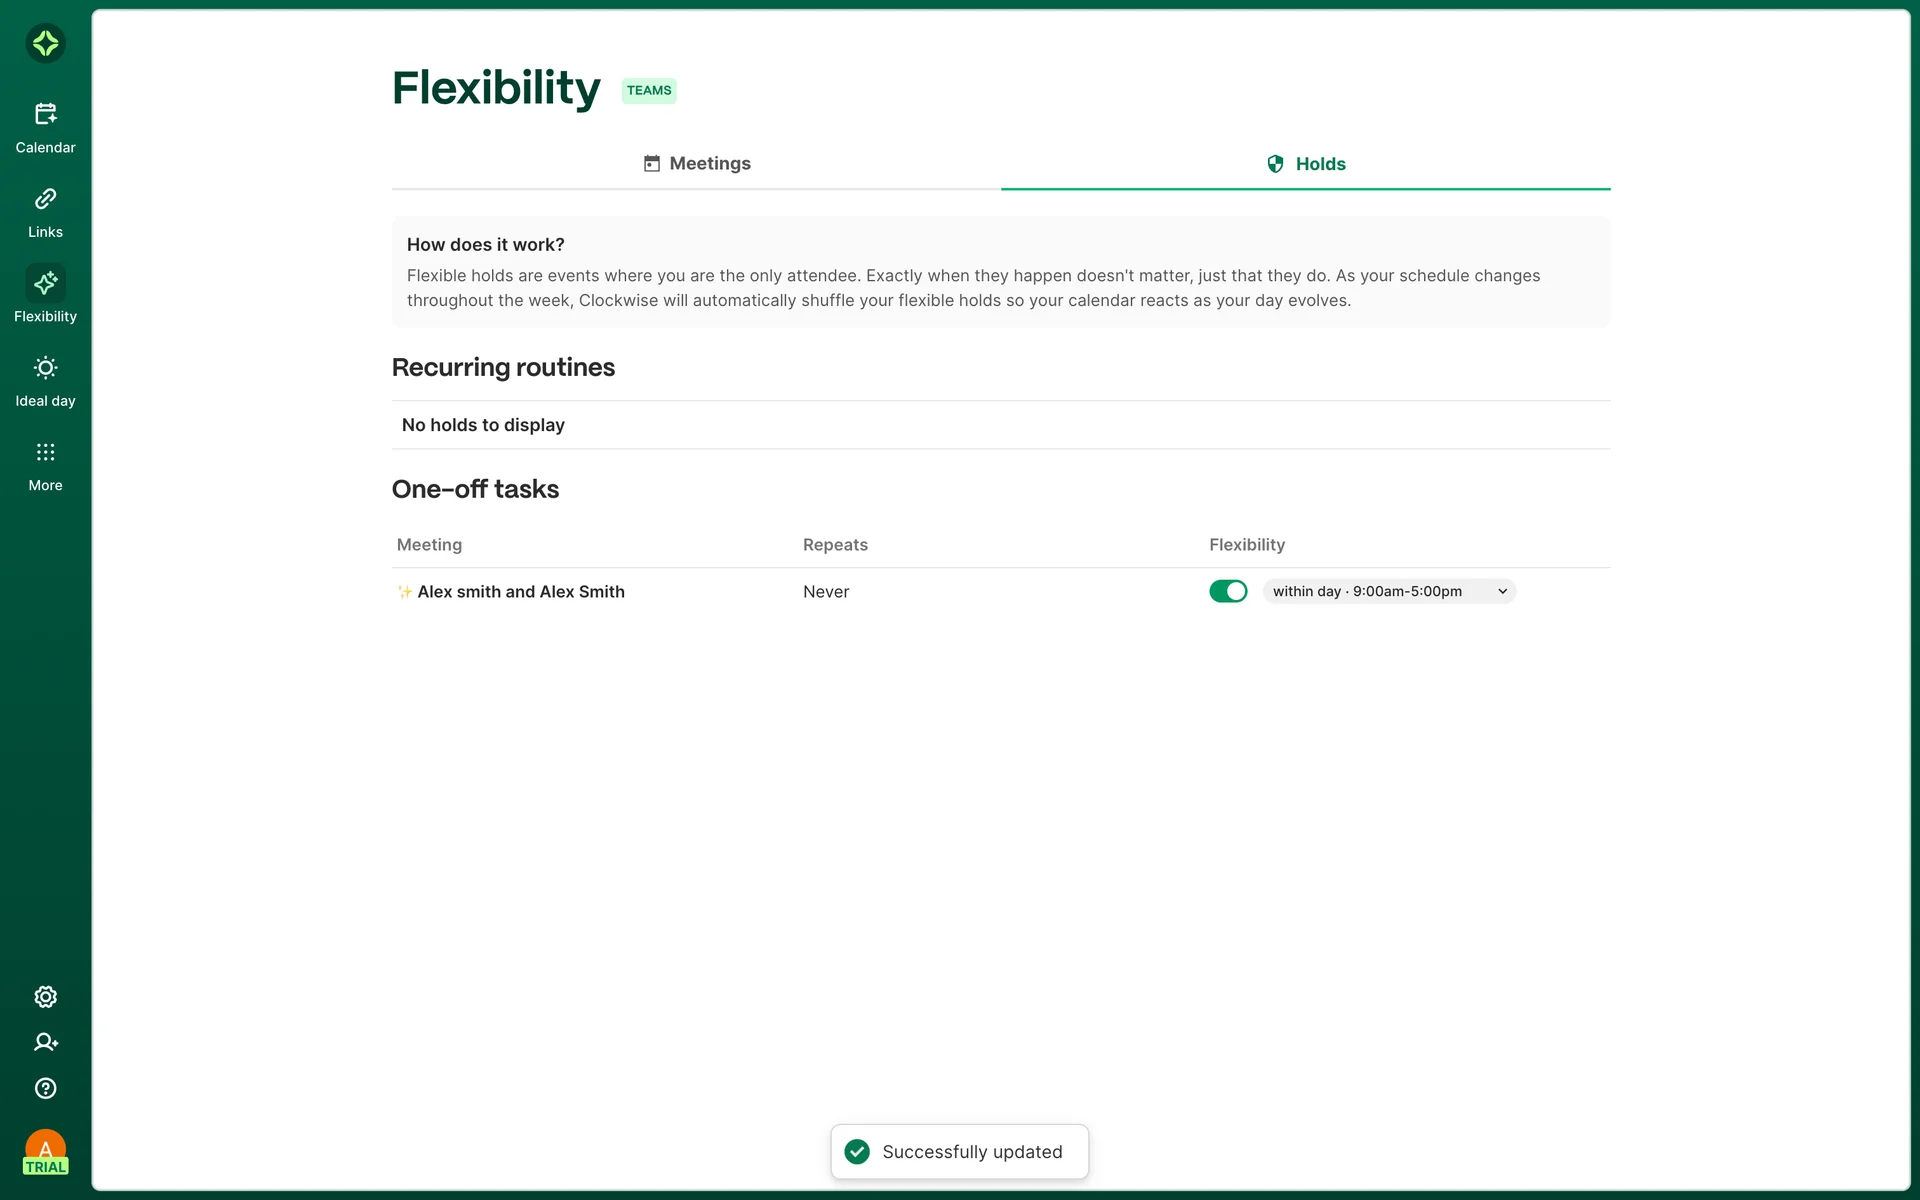Click the Clockwise logo icon

click(x=45, y=43)
